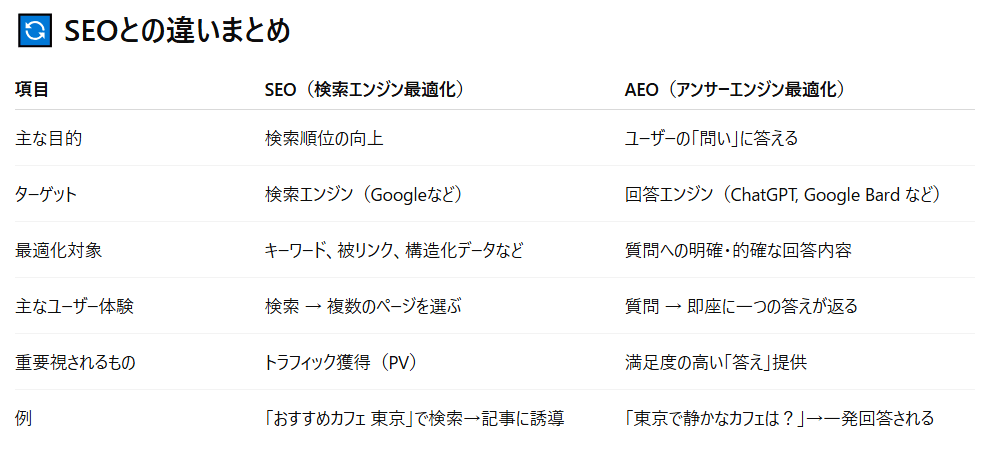Click the 'ユーザーの「問い」に答える' cell
Viewport: 991px width, 457px height.
tap(711, 138)
